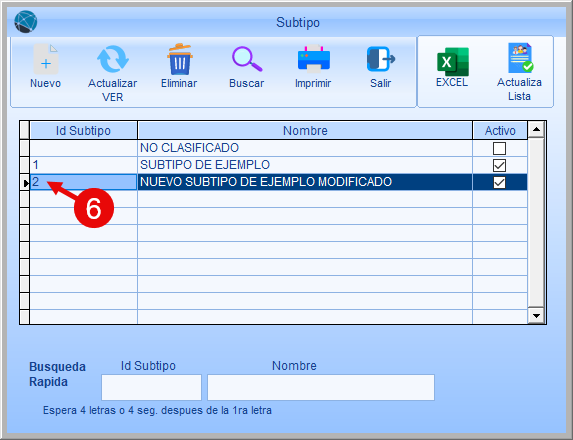573x440 pixels.
Task: Focus the Id Subtipo quick search field
Action: point(151,387)
